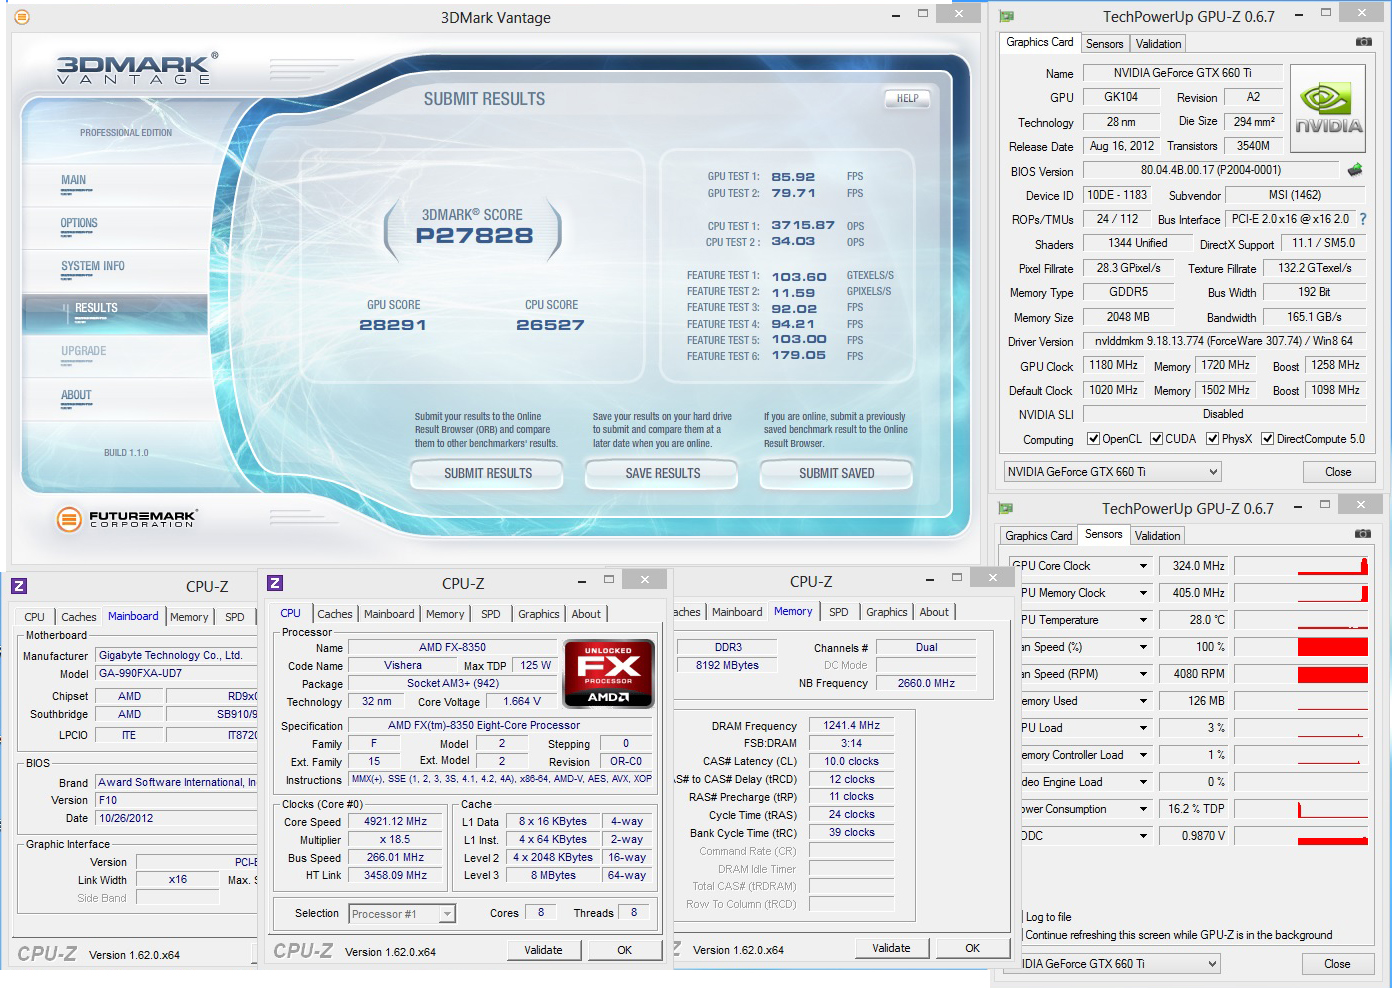Viewport: 1392px width, 988px height.
Task: Click the 3DMark score text P27828
Action: tap(474, 236)
